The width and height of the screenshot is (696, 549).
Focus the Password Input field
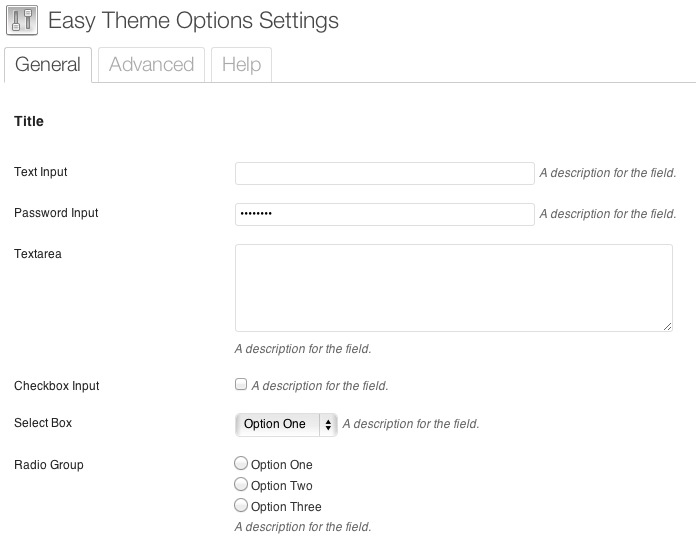point(384,214)
